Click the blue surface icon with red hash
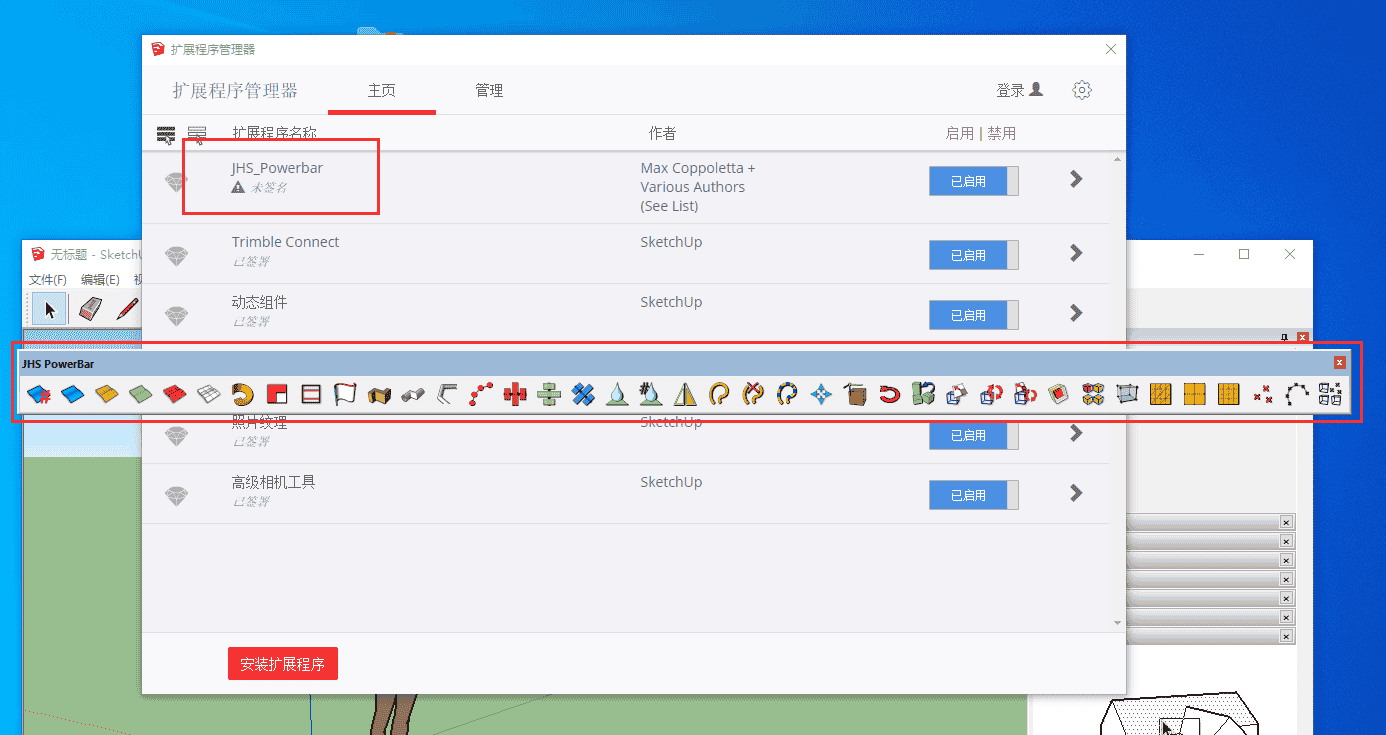The image size is (1386, 735). [x=39, y=394]
